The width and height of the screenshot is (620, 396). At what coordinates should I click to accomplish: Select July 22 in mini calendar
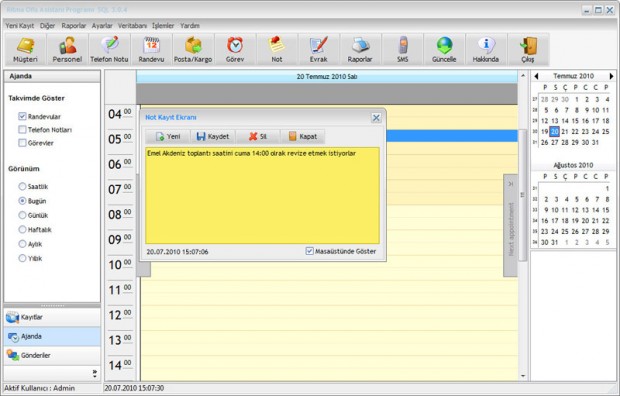575,131
